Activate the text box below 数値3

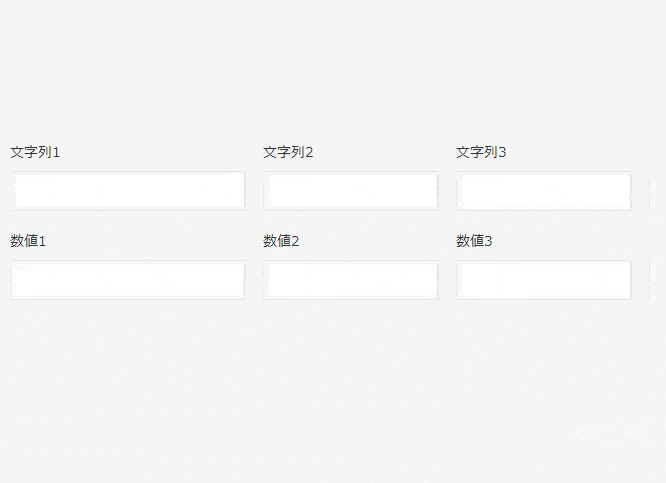point(543,280)
